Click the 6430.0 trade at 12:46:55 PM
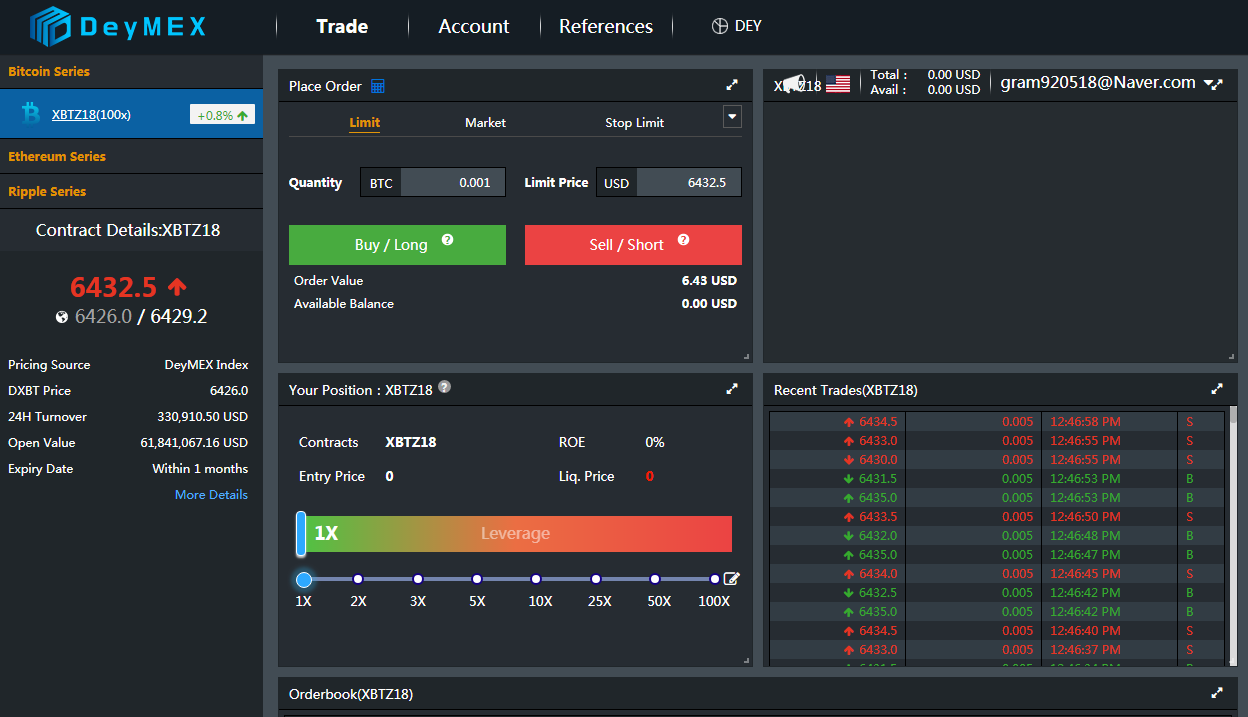The width and height of the screenshot is (1248, 717). pos(997,460)
